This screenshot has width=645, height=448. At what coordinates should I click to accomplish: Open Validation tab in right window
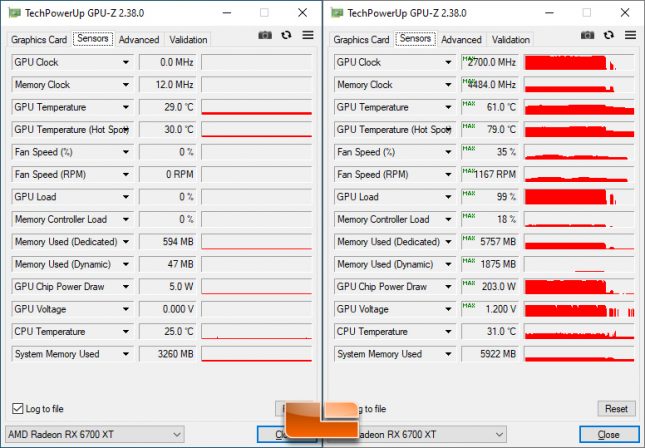(x=511, y=39)
